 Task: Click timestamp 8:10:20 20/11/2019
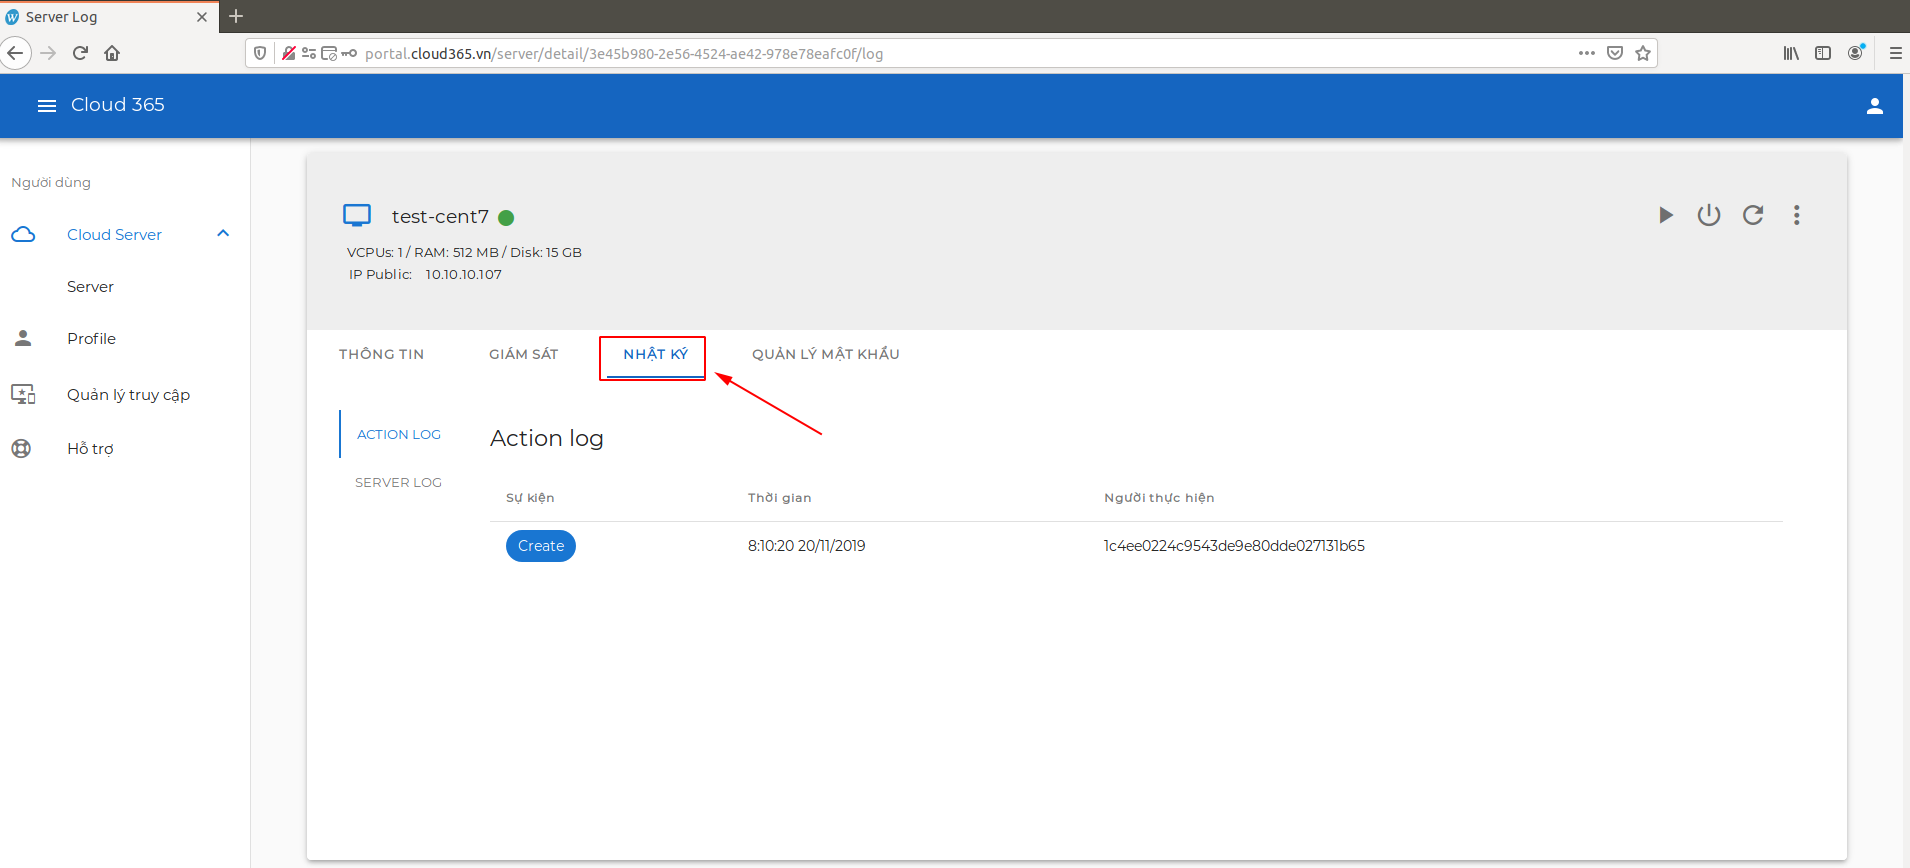(806, 546)
